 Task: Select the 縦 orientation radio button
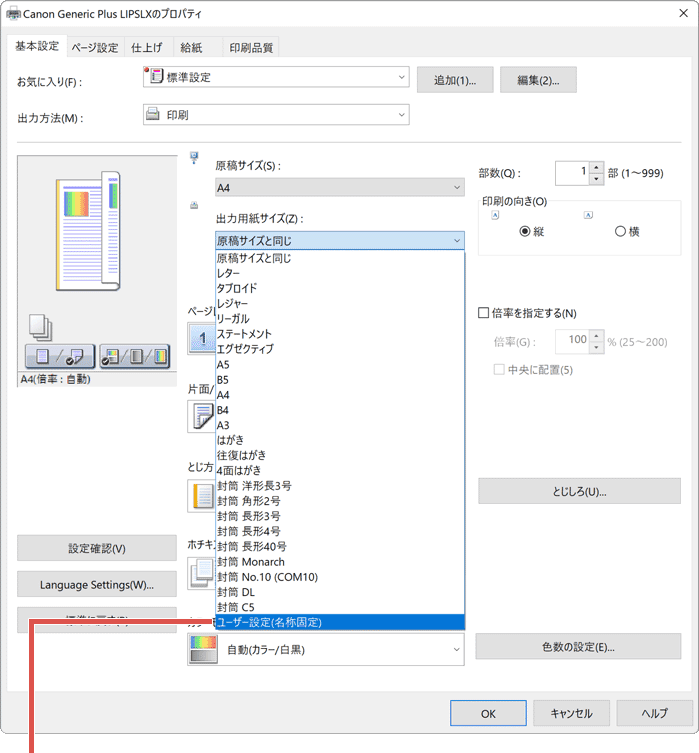(x=525, y=231)
